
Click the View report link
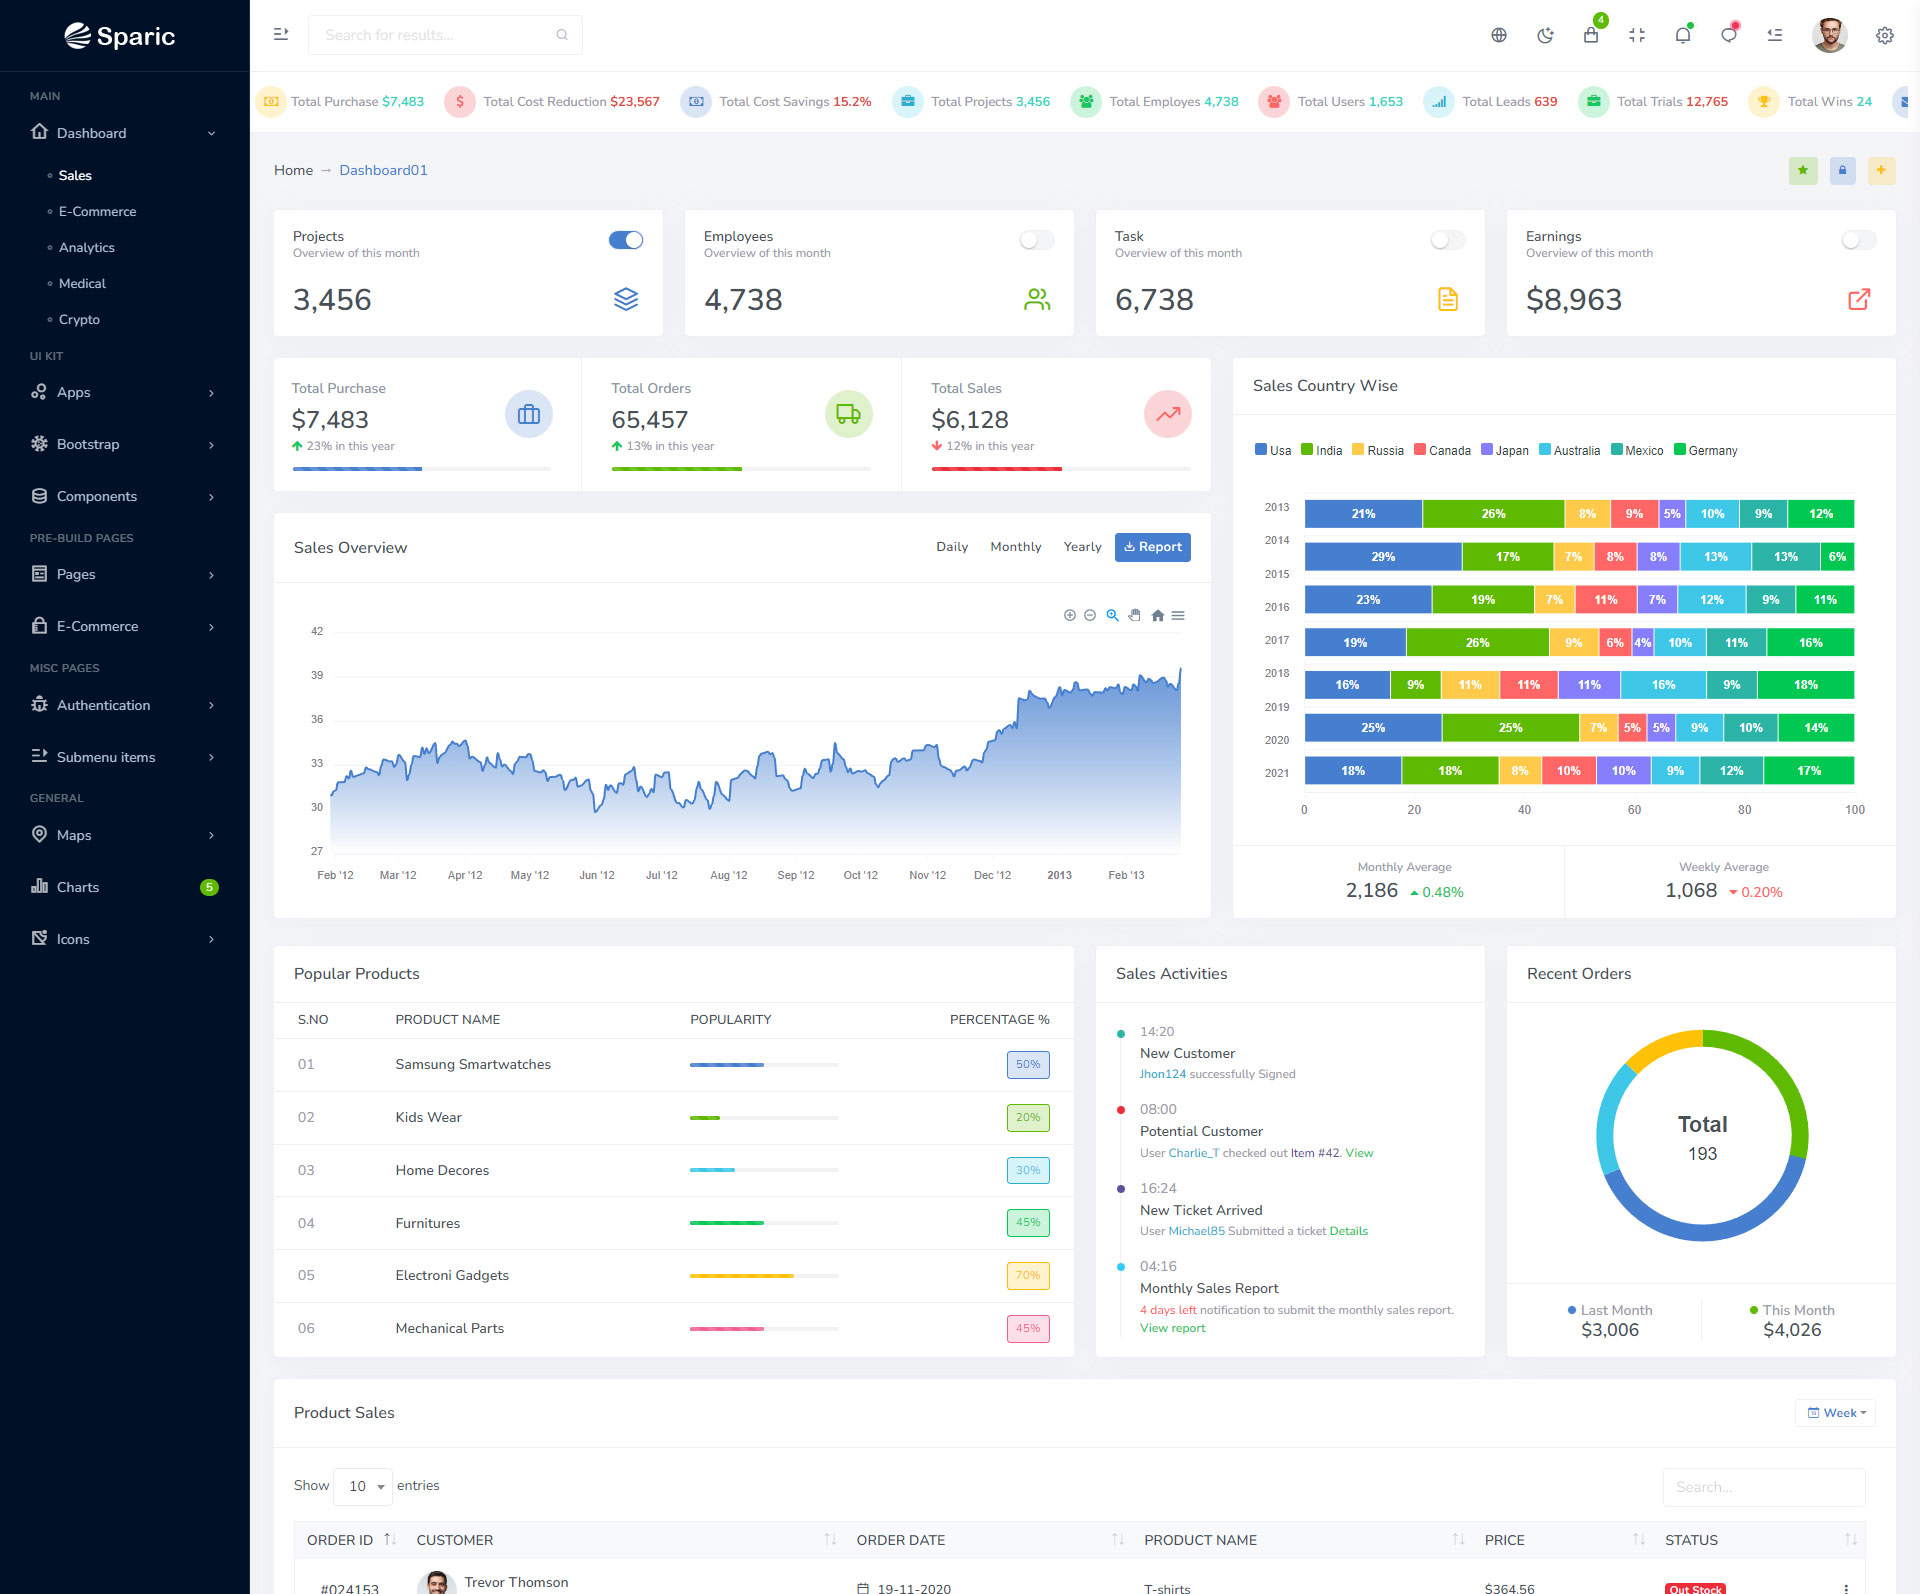[x=1172, y=1328]
